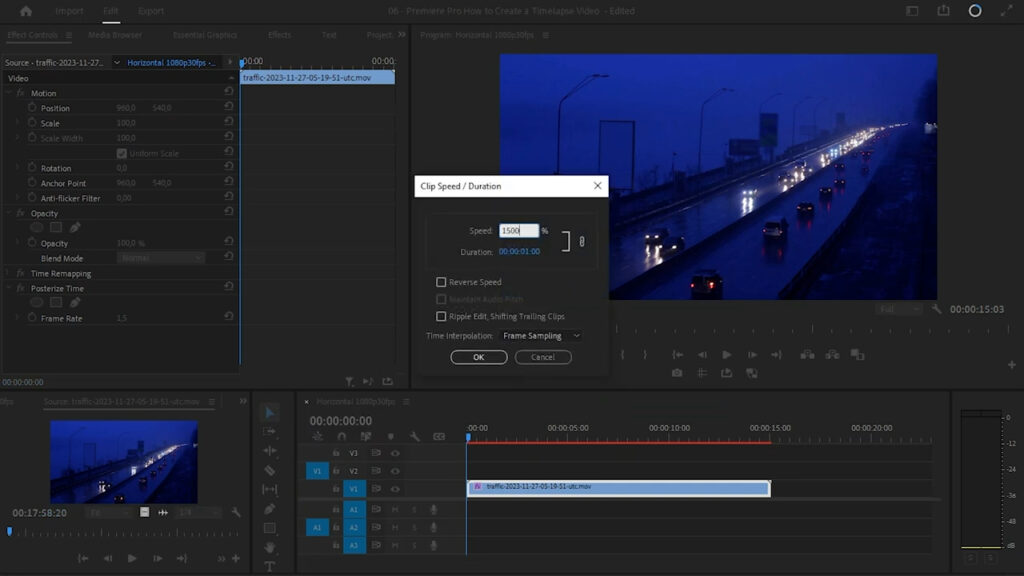Image resolution: width=1024 pixels, height=576 pixels.
Task: Collapse the Motion effect group
Action: click(9, 93)
